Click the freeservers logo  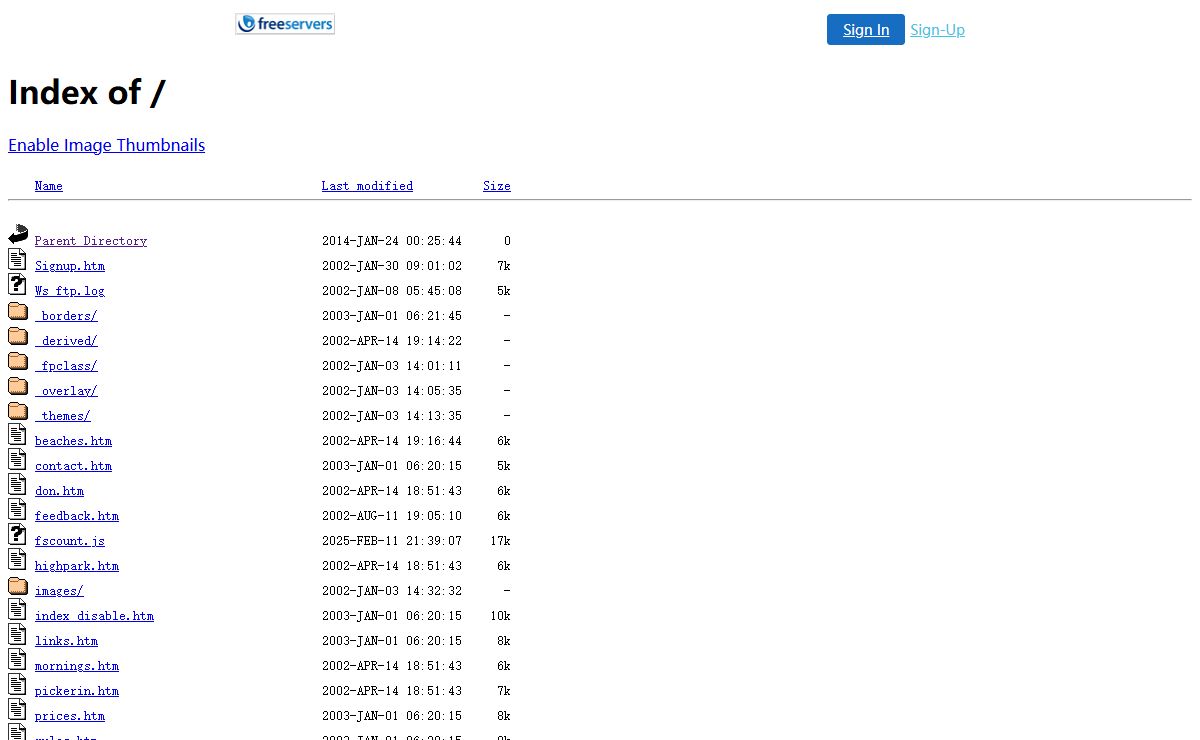click(285, 24)
